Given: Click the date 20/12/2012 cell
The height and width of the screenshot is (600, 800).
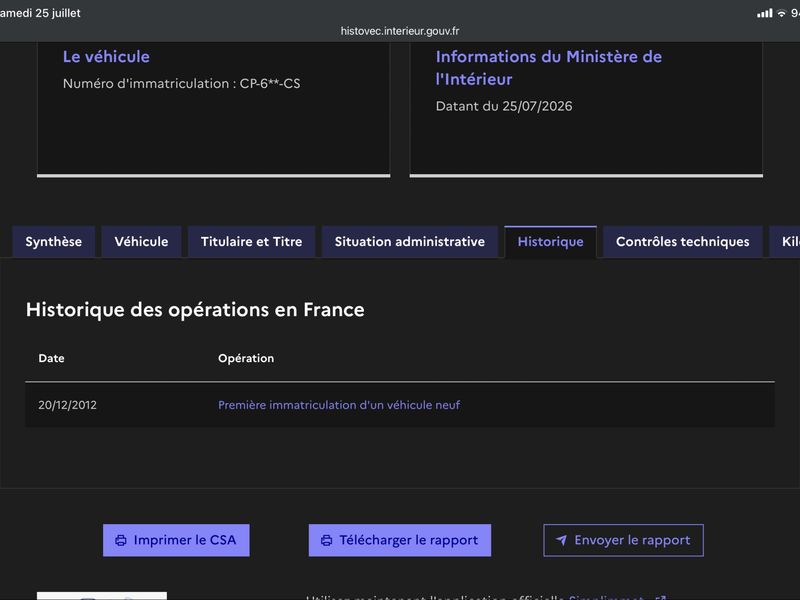Looking at the screenshot, I should coord(67,405).
